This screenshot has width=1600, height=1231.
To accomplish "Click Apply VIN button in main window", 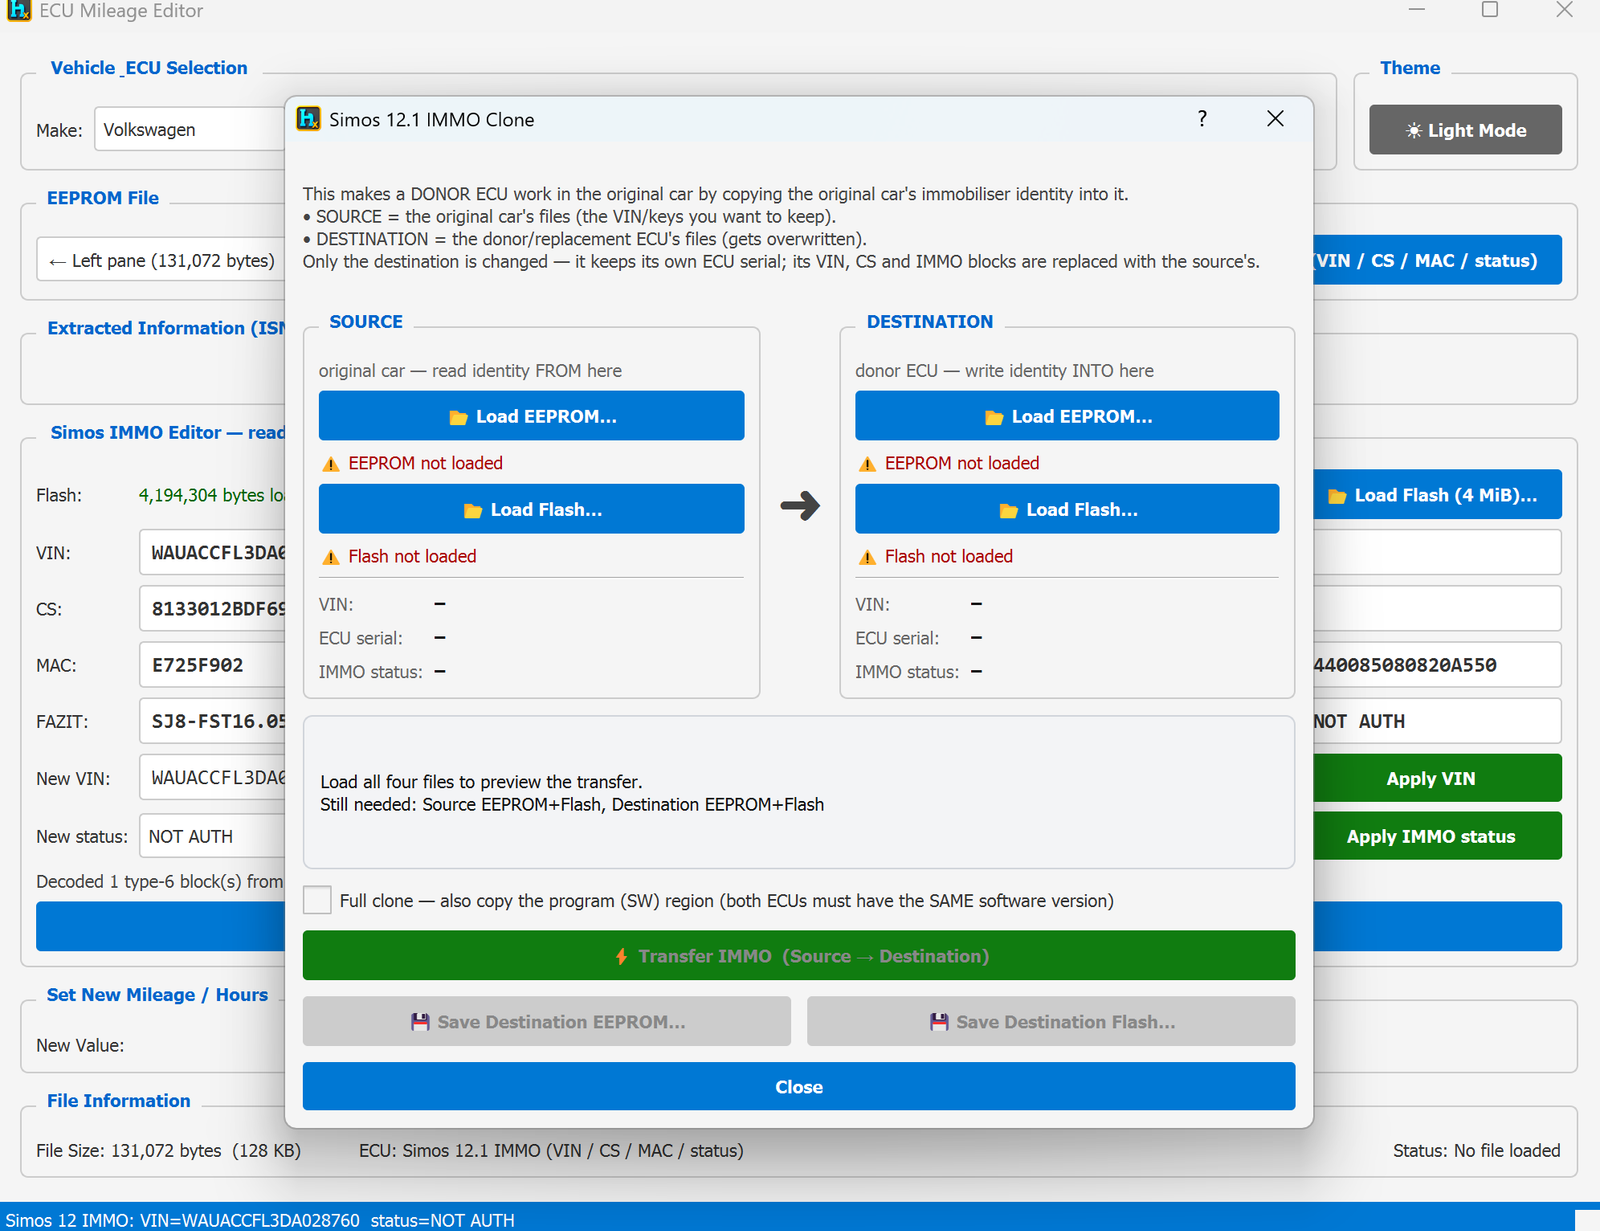I will click(1437, 778).
